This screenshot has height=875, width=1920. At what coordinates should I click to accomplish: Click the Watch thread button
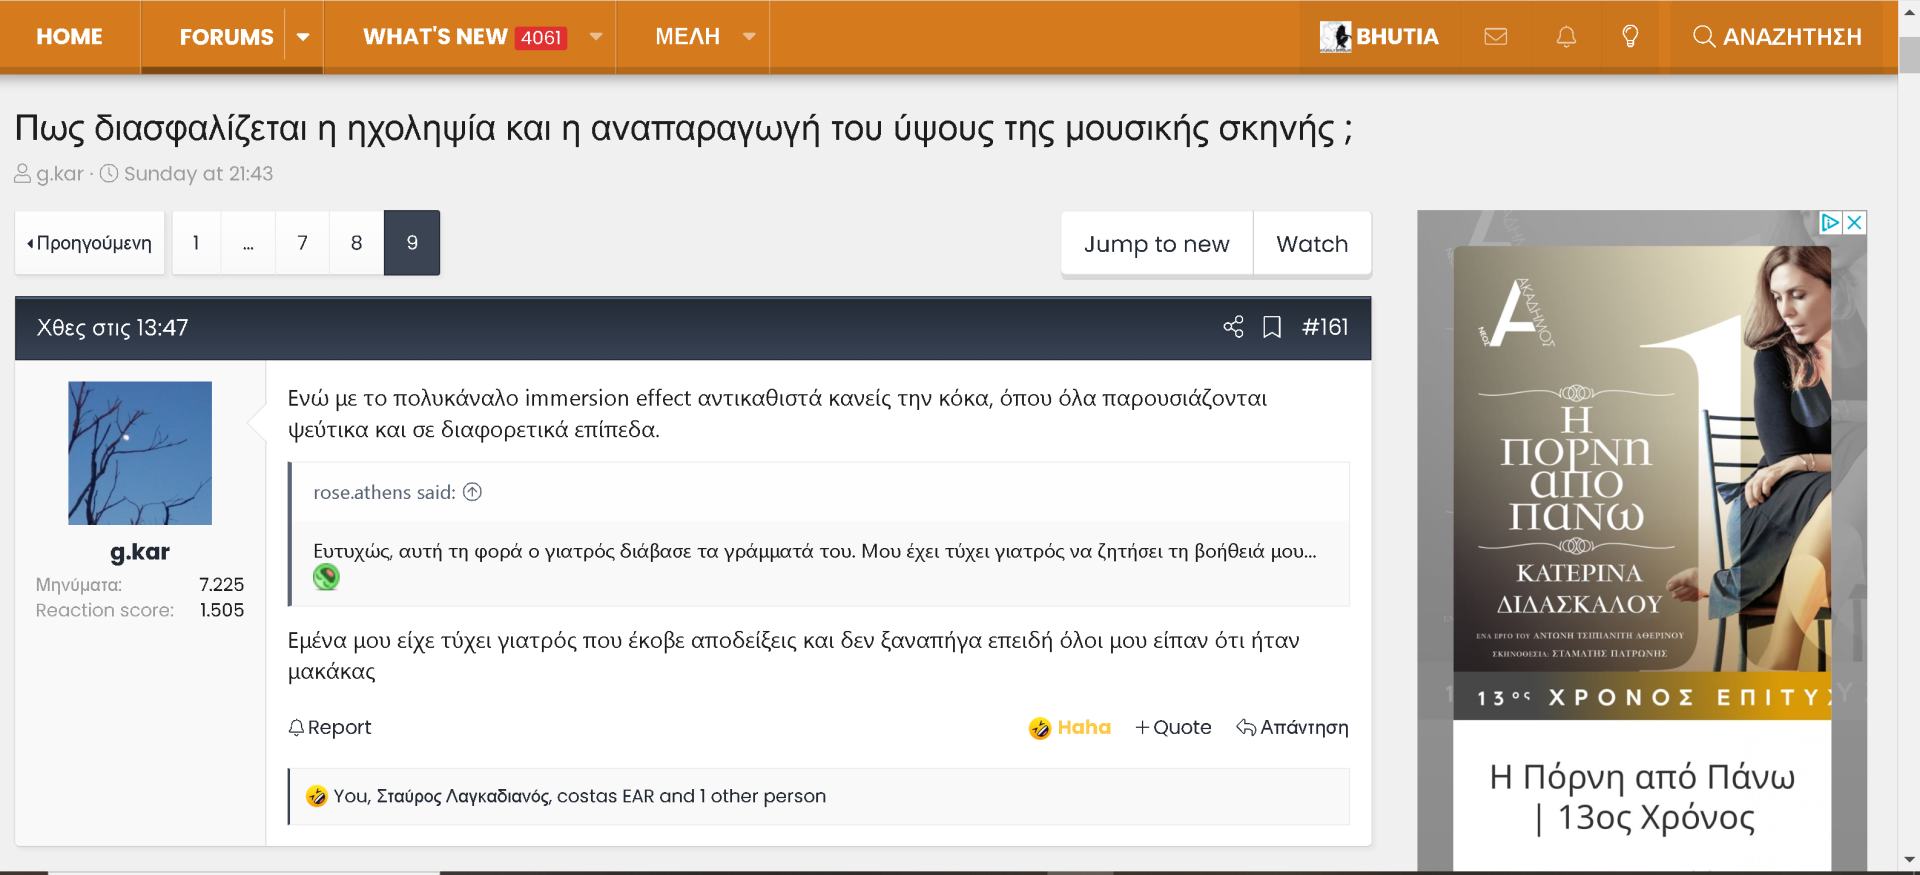pyautogui.click(x=1312, y=244)
